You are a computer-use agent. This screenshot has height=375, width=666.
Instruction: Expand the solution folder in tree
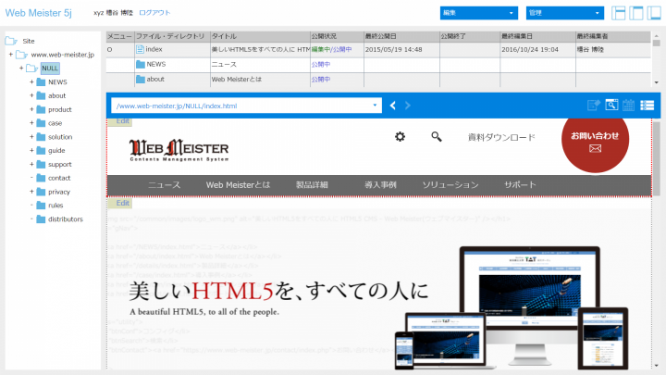pos(31,137)
